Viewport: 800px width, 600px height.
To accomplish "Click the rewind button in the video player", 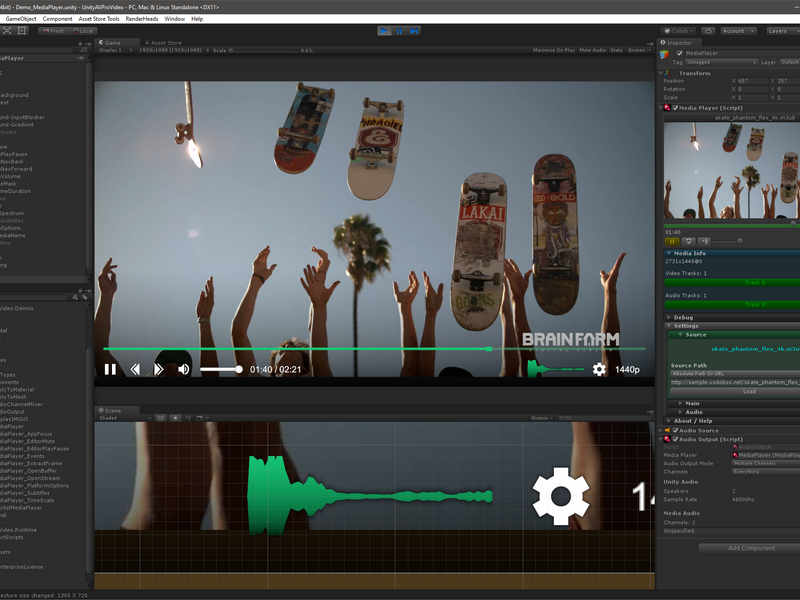I will pos(135,369).
